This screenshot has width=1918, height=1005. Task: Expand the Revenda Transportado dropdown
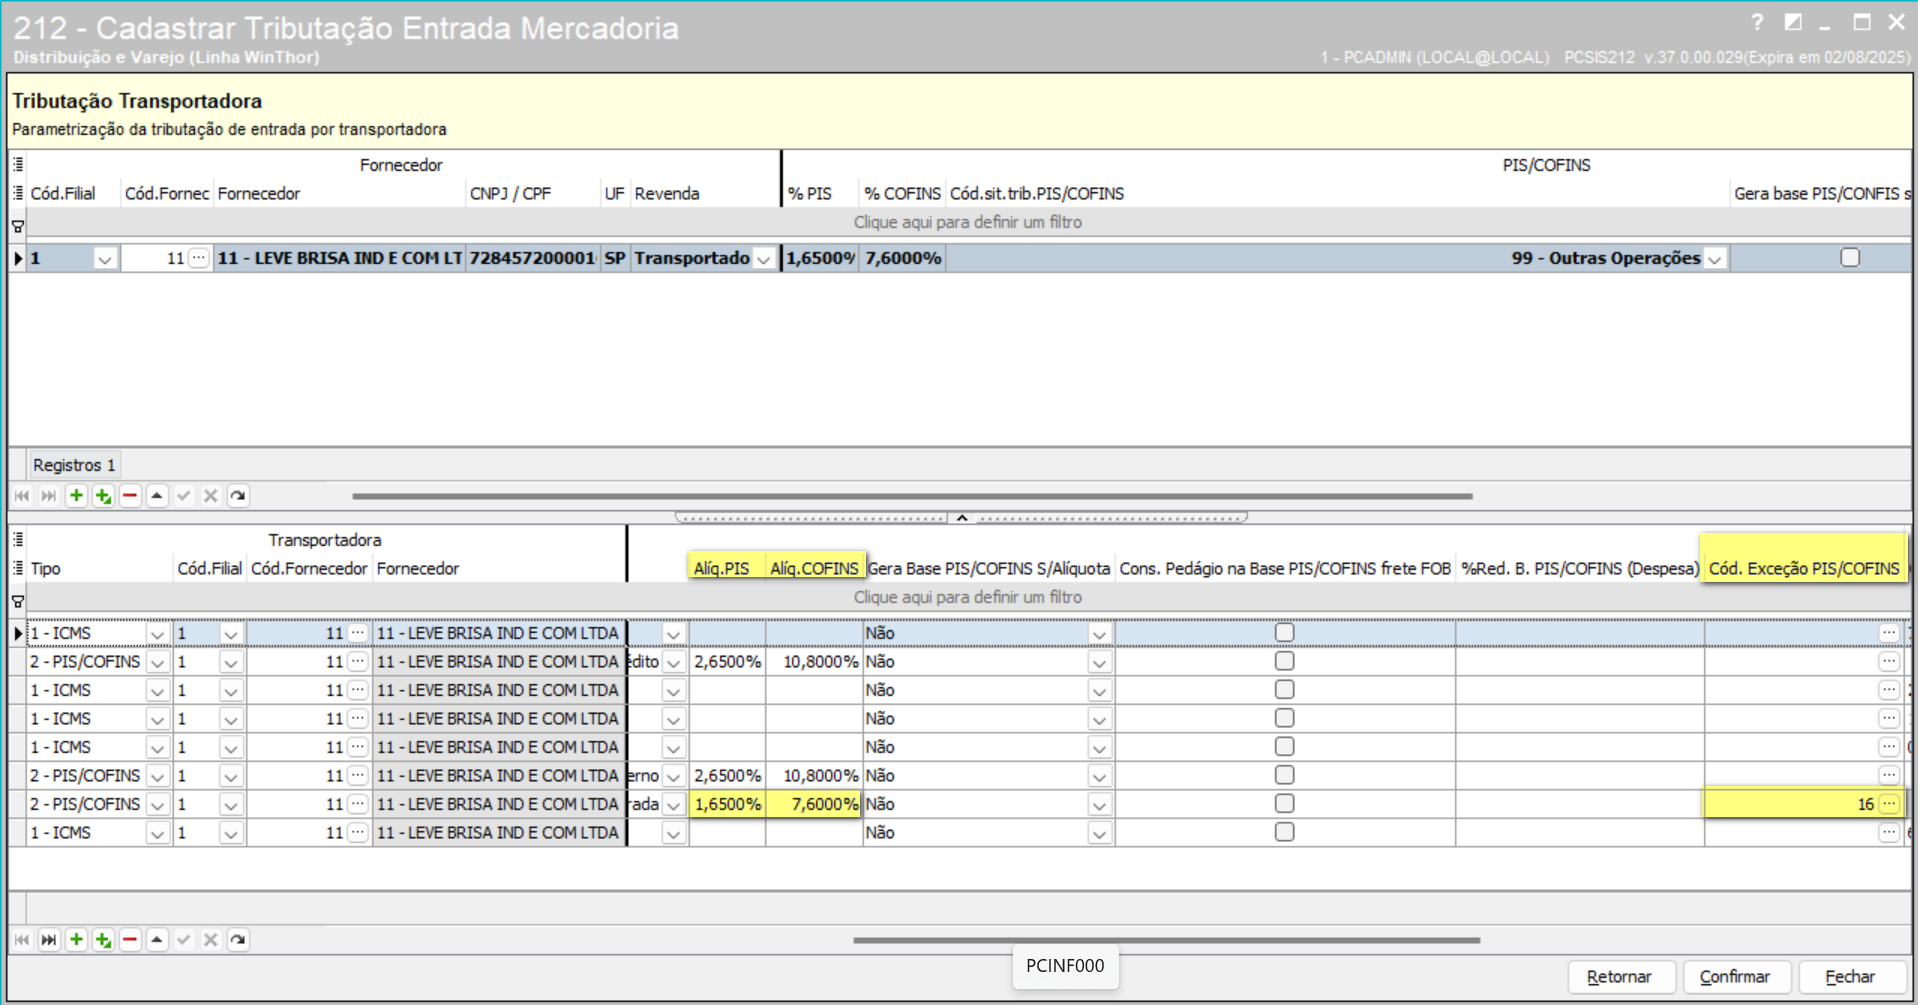tap(764, 259)
